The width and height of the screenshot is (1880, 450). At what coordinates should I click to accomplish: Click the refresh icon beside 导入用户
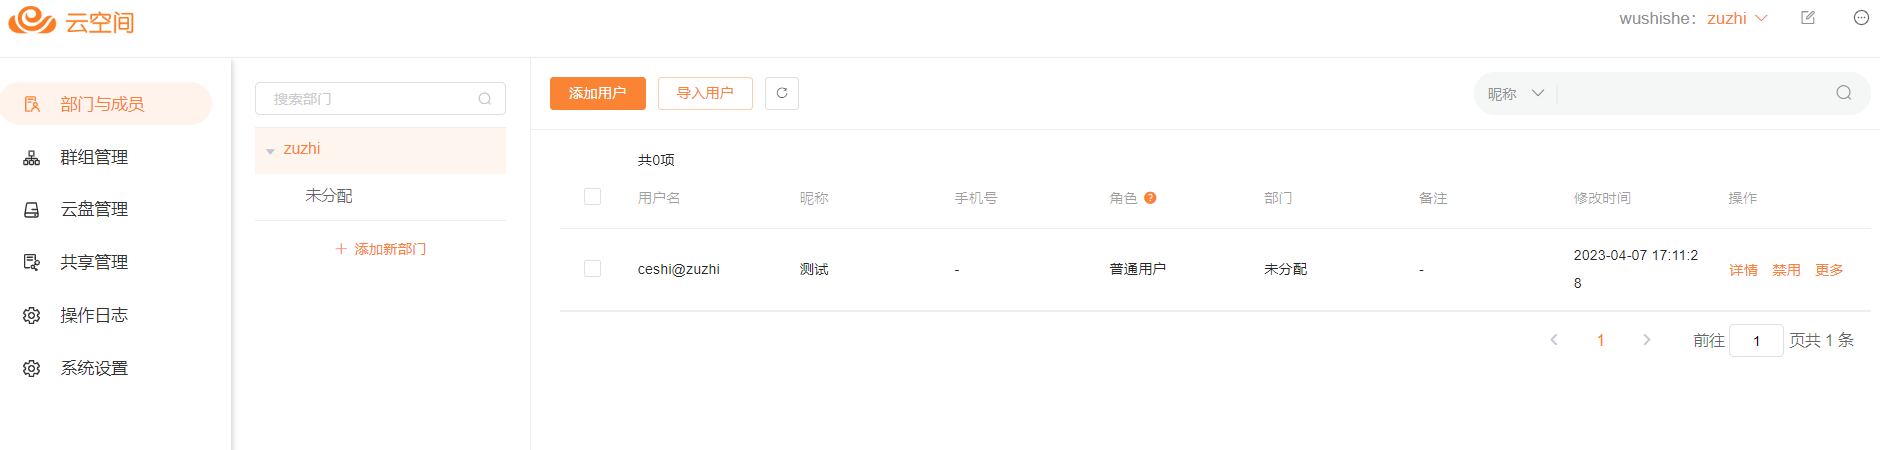click(x=782, y=93)
